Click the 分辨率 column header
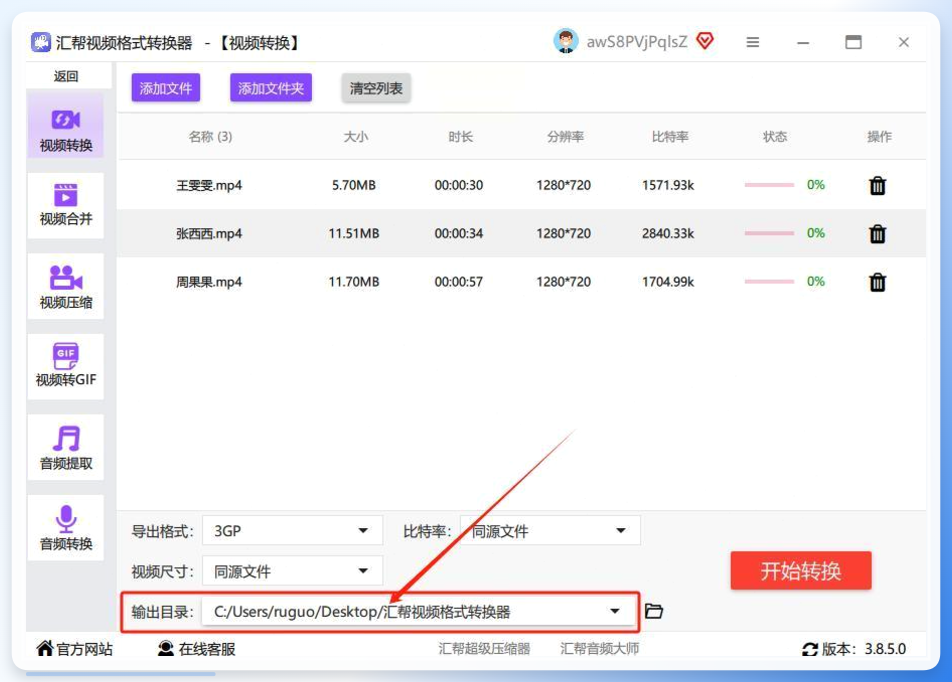 (565, 137)
